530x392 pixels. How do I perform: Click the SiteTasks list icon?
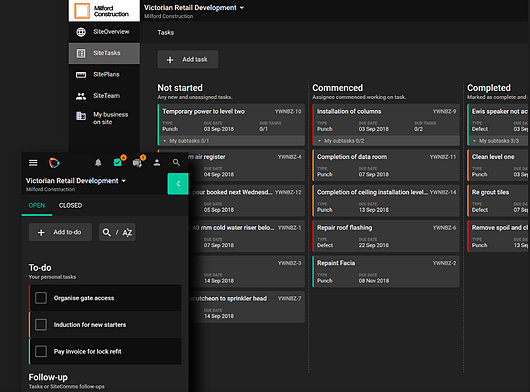point(81,53)
